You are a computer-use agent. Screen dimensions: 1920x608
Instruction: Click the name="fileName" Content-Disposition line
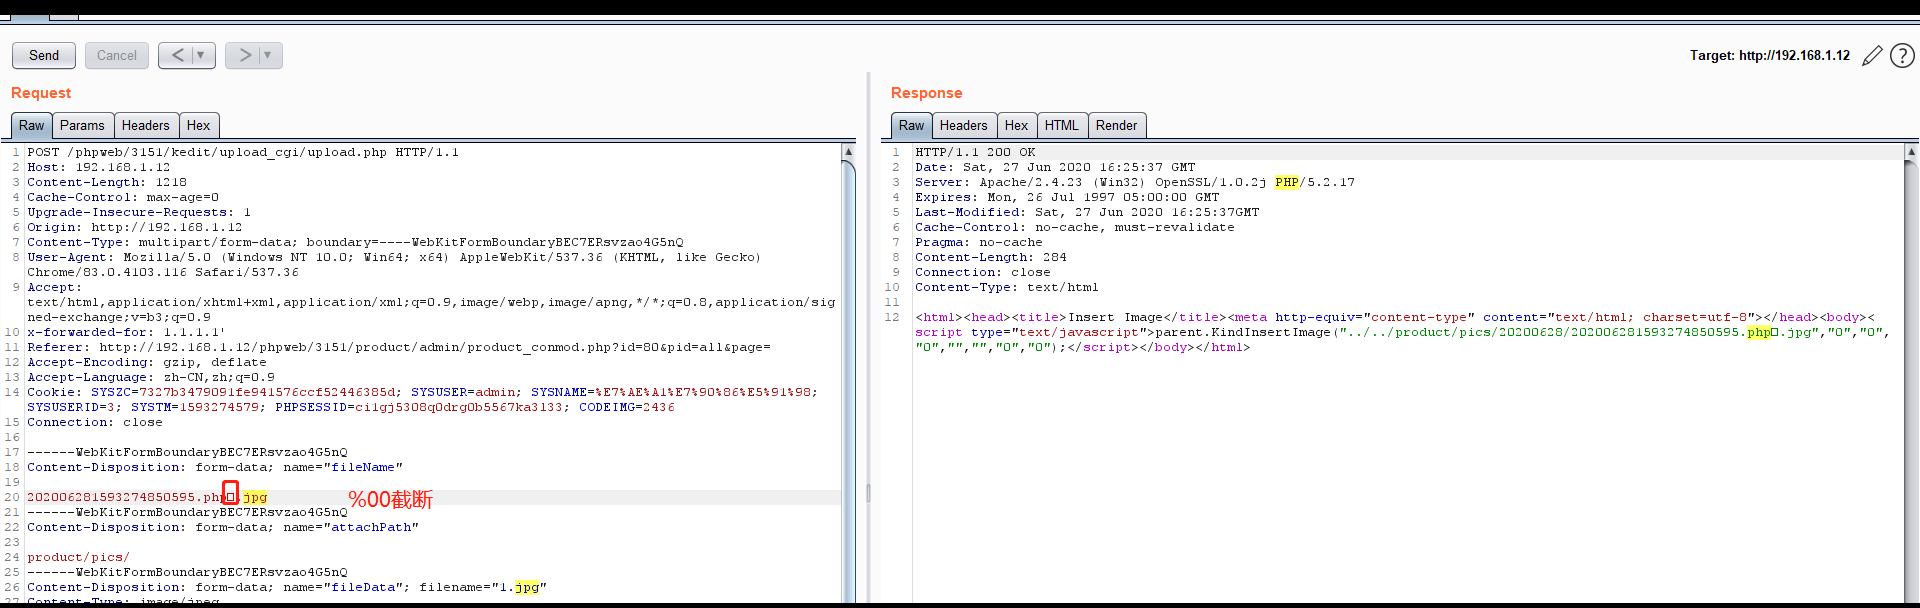tap(215, 467)
